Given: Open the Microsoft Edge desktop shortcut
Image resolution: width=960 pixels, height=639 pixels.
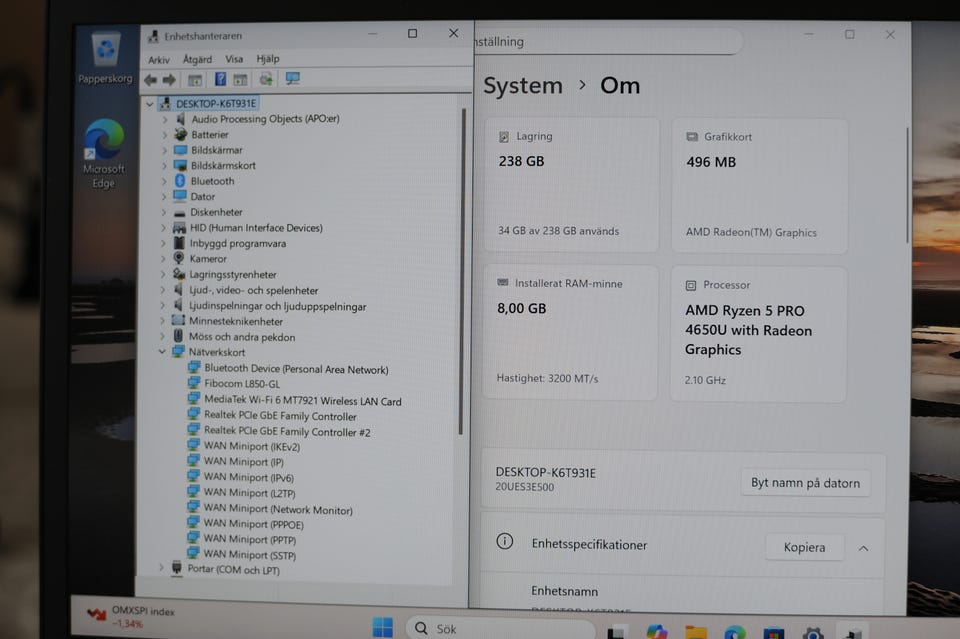Looking at the screenshot, I should [x=103, y=154].
